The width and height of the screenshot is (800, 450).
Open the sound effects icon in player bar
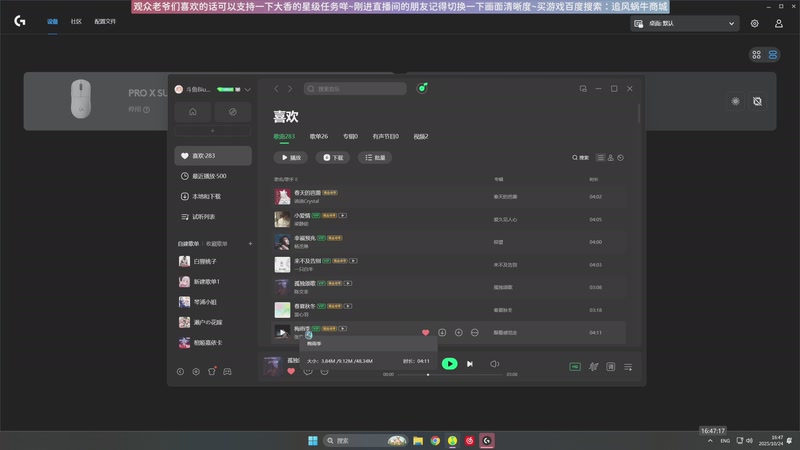point(593,367)
